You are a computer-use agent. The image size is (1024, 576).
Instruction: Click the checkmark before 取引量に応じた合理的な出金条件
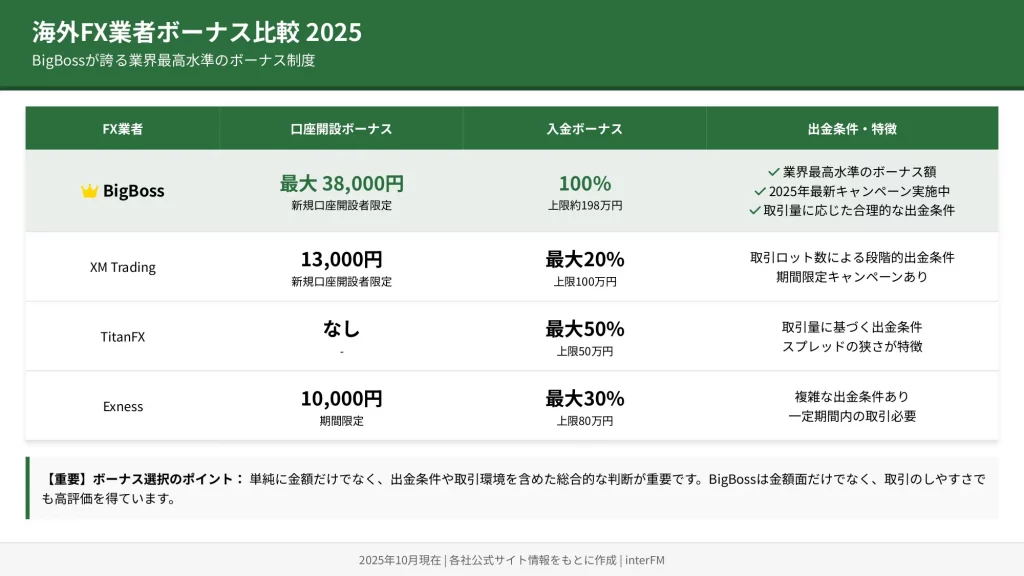[x=755, y=210]
